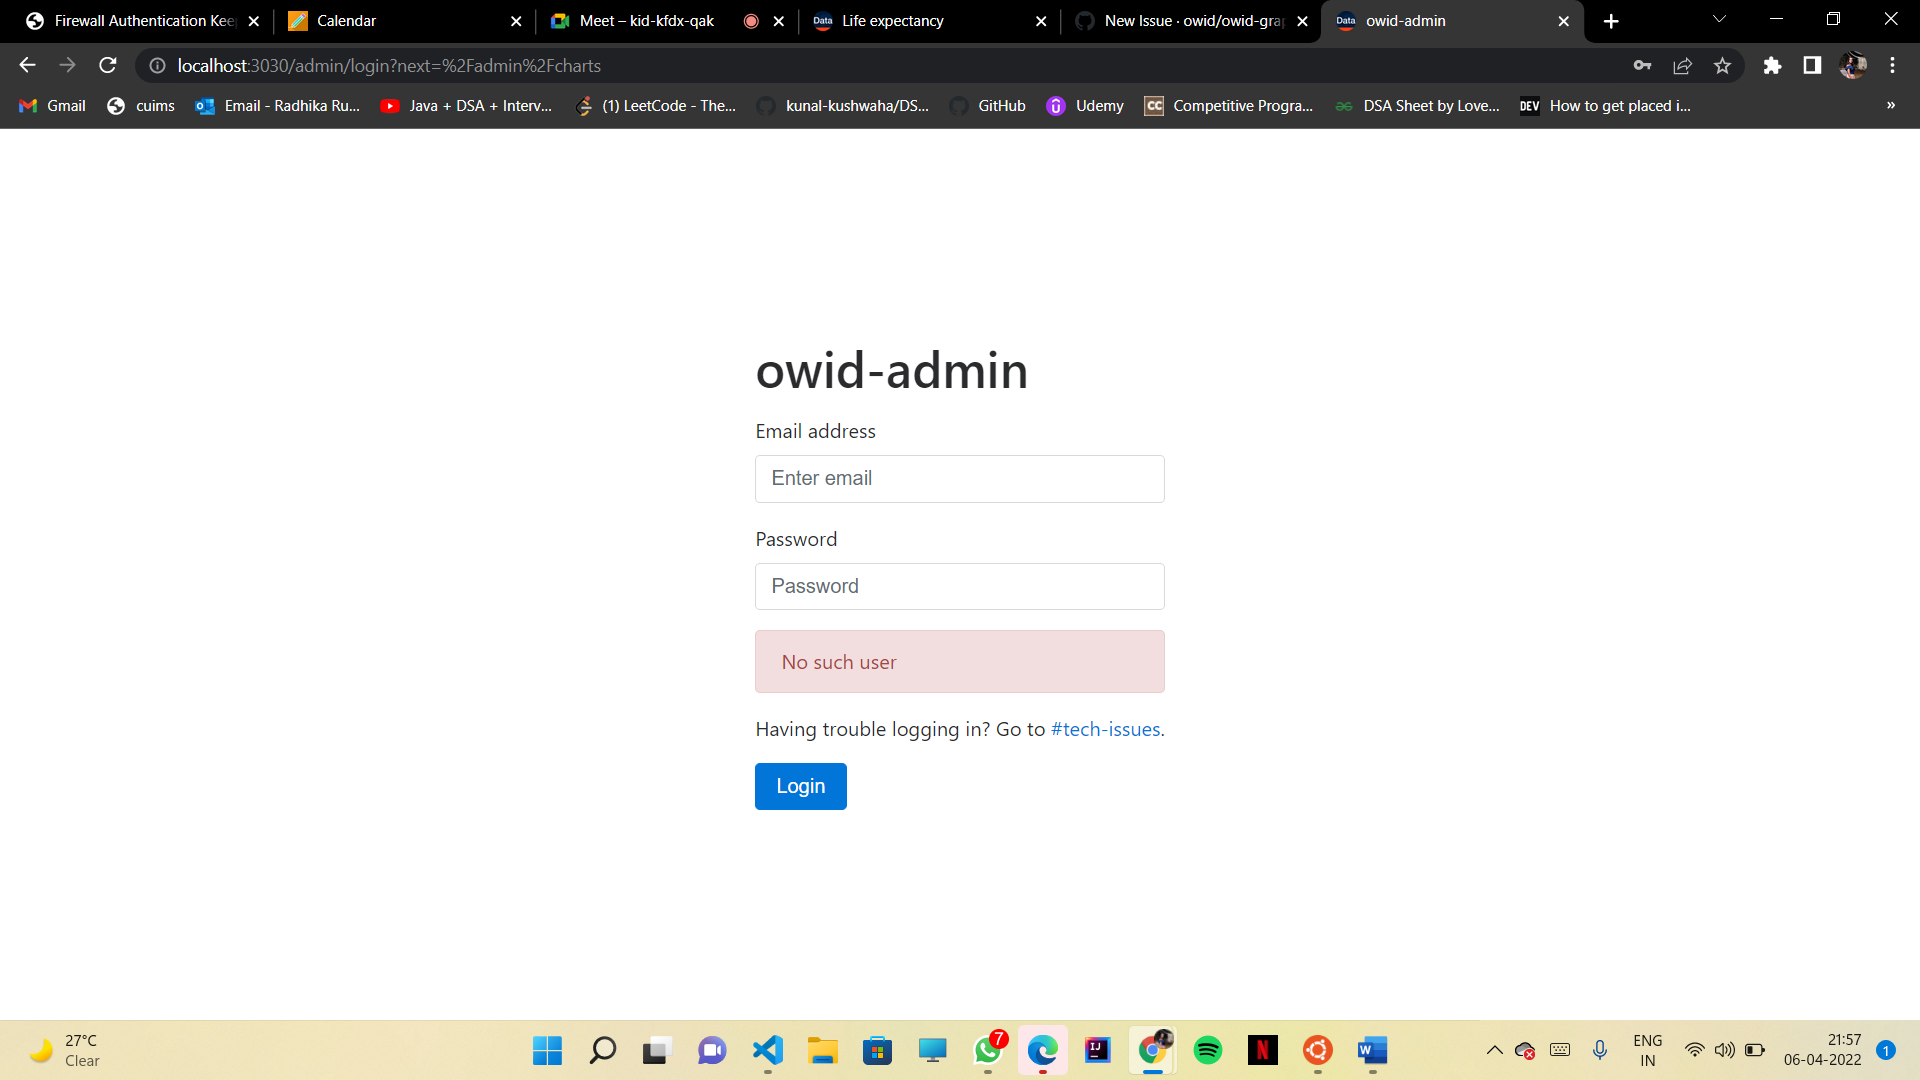Open the tab search dropdown arrow
The height and width of the screenshot is (1080, 1920).
pyautogui.click(x=1718, y=20)
